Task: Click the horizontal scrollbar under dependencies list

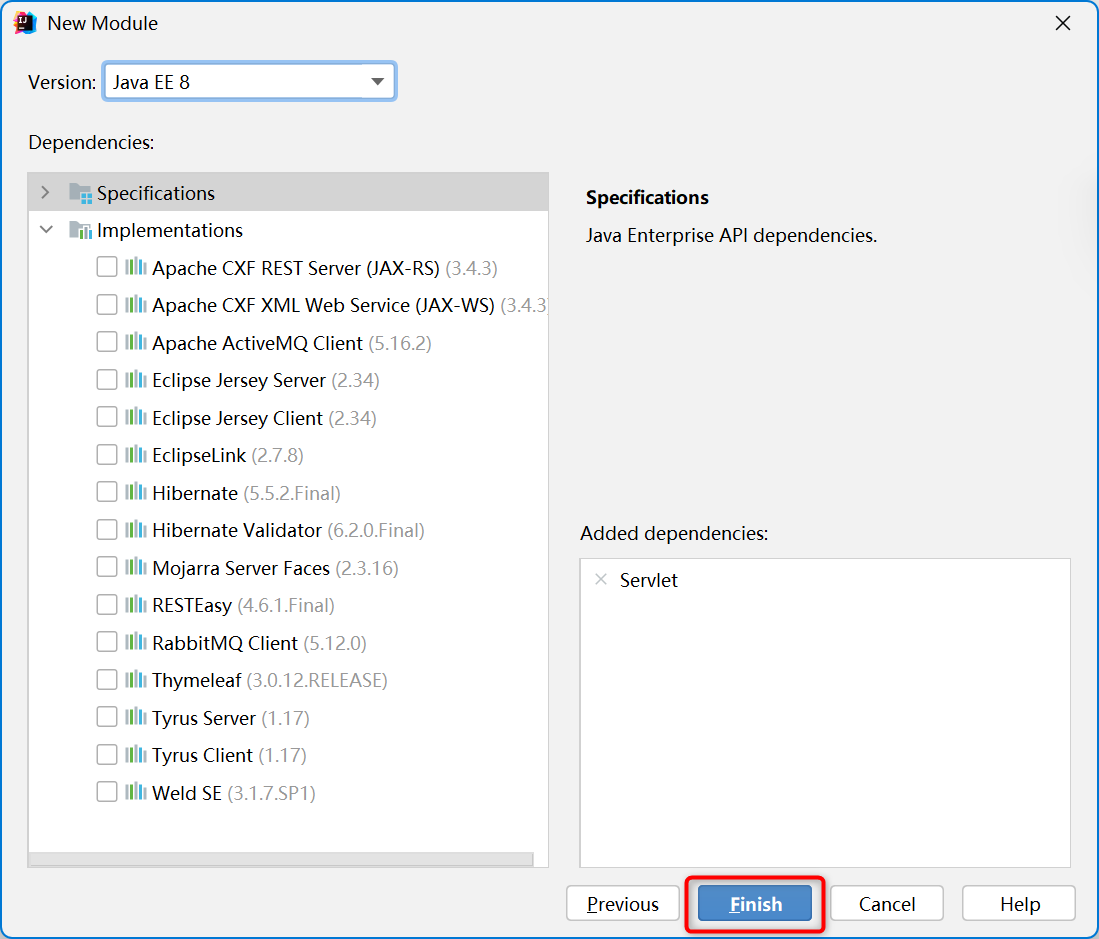Action: click(x=281, y=859)
